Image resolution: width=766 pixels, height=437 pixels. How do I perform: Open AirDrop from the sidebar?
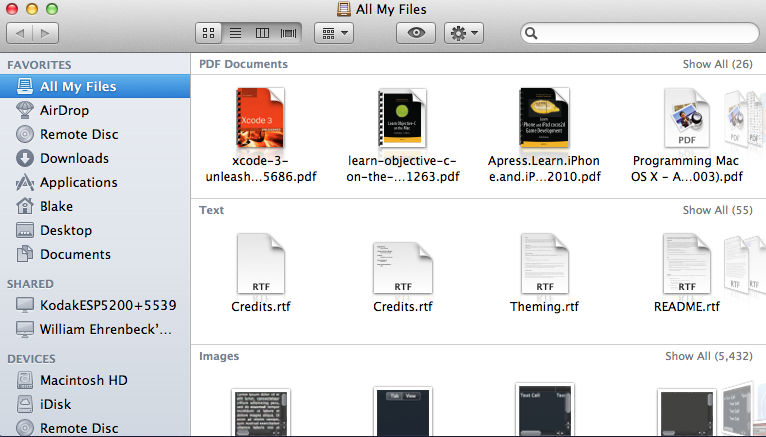95,110
